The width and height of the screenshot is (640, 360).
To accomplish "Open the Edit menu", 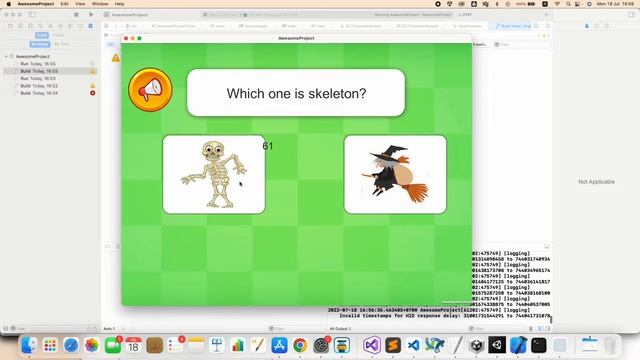I will pos(64,4).
